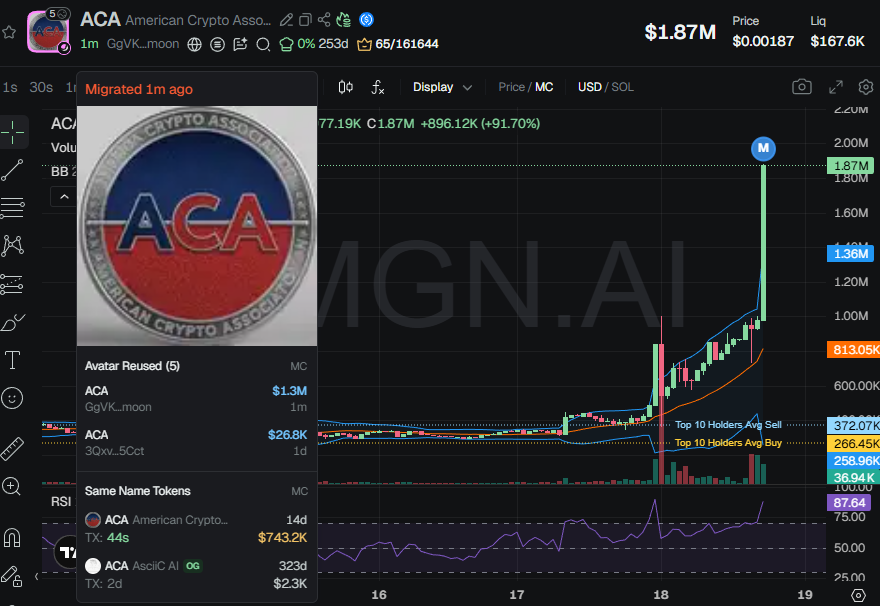Select the text annotation tool
Viewport: 880px width, 606px height.
12,360
